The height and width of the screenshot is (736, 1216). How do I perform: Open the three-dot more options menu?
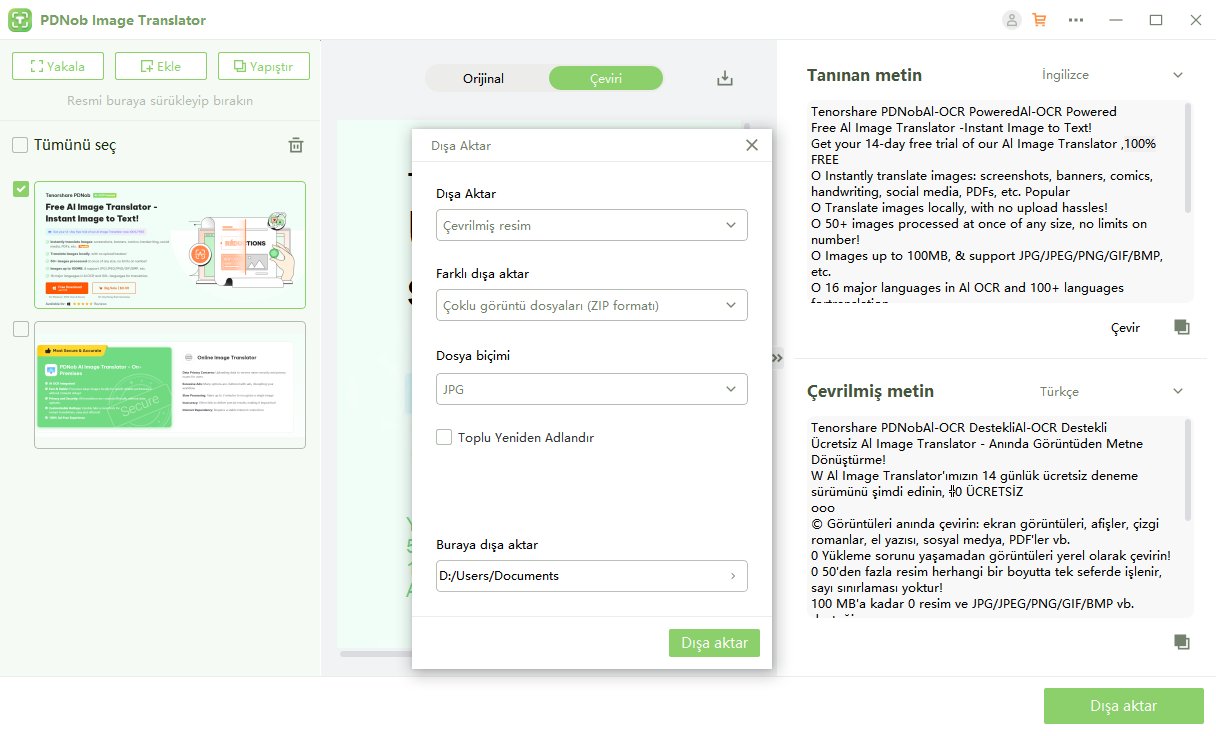coord(1076,20)
